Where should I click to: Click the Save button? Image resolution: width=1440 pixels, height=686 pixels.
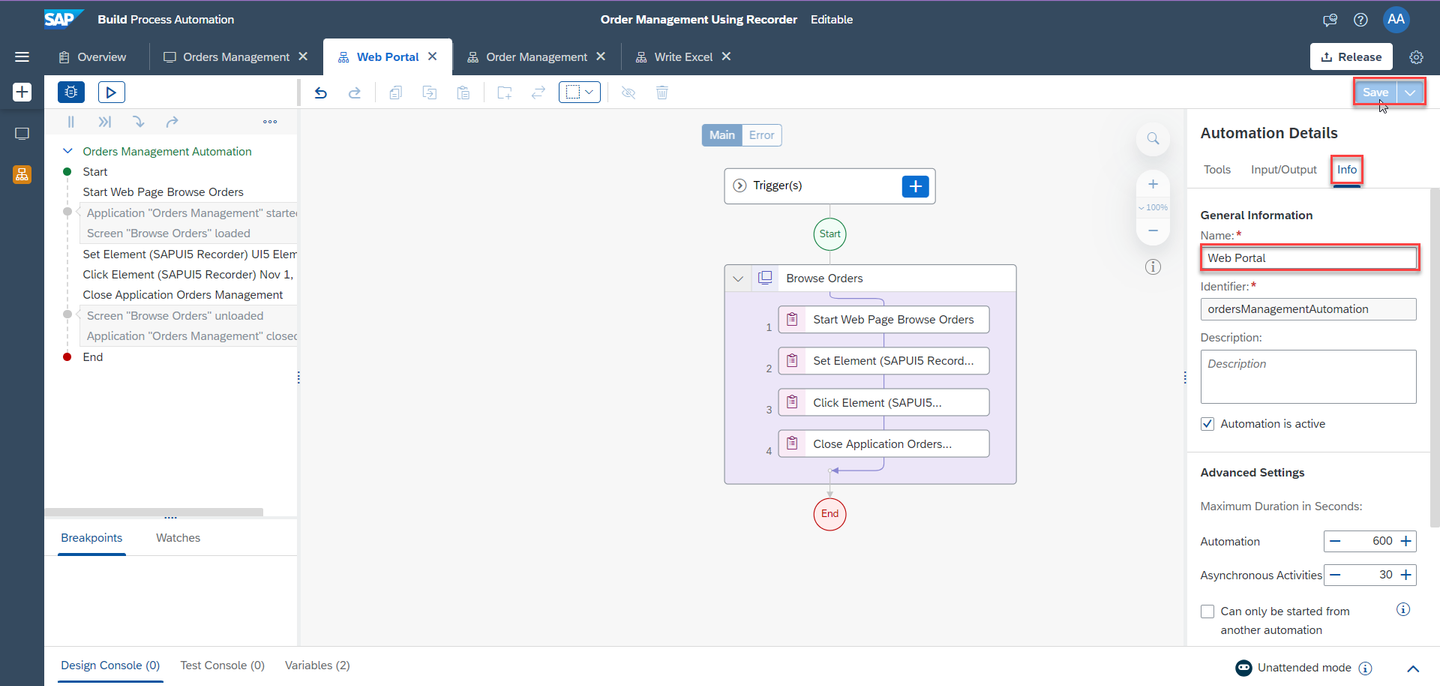1376,92
